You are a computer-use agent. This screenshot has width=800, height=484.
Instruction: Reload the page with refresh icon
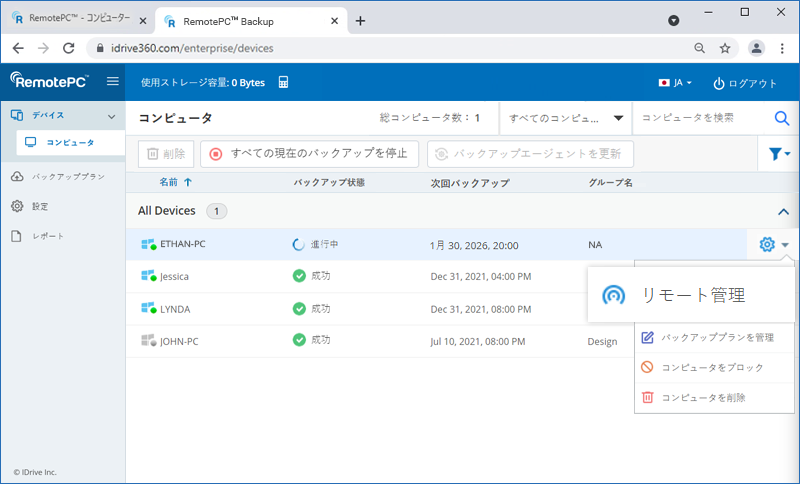point(68,48)
